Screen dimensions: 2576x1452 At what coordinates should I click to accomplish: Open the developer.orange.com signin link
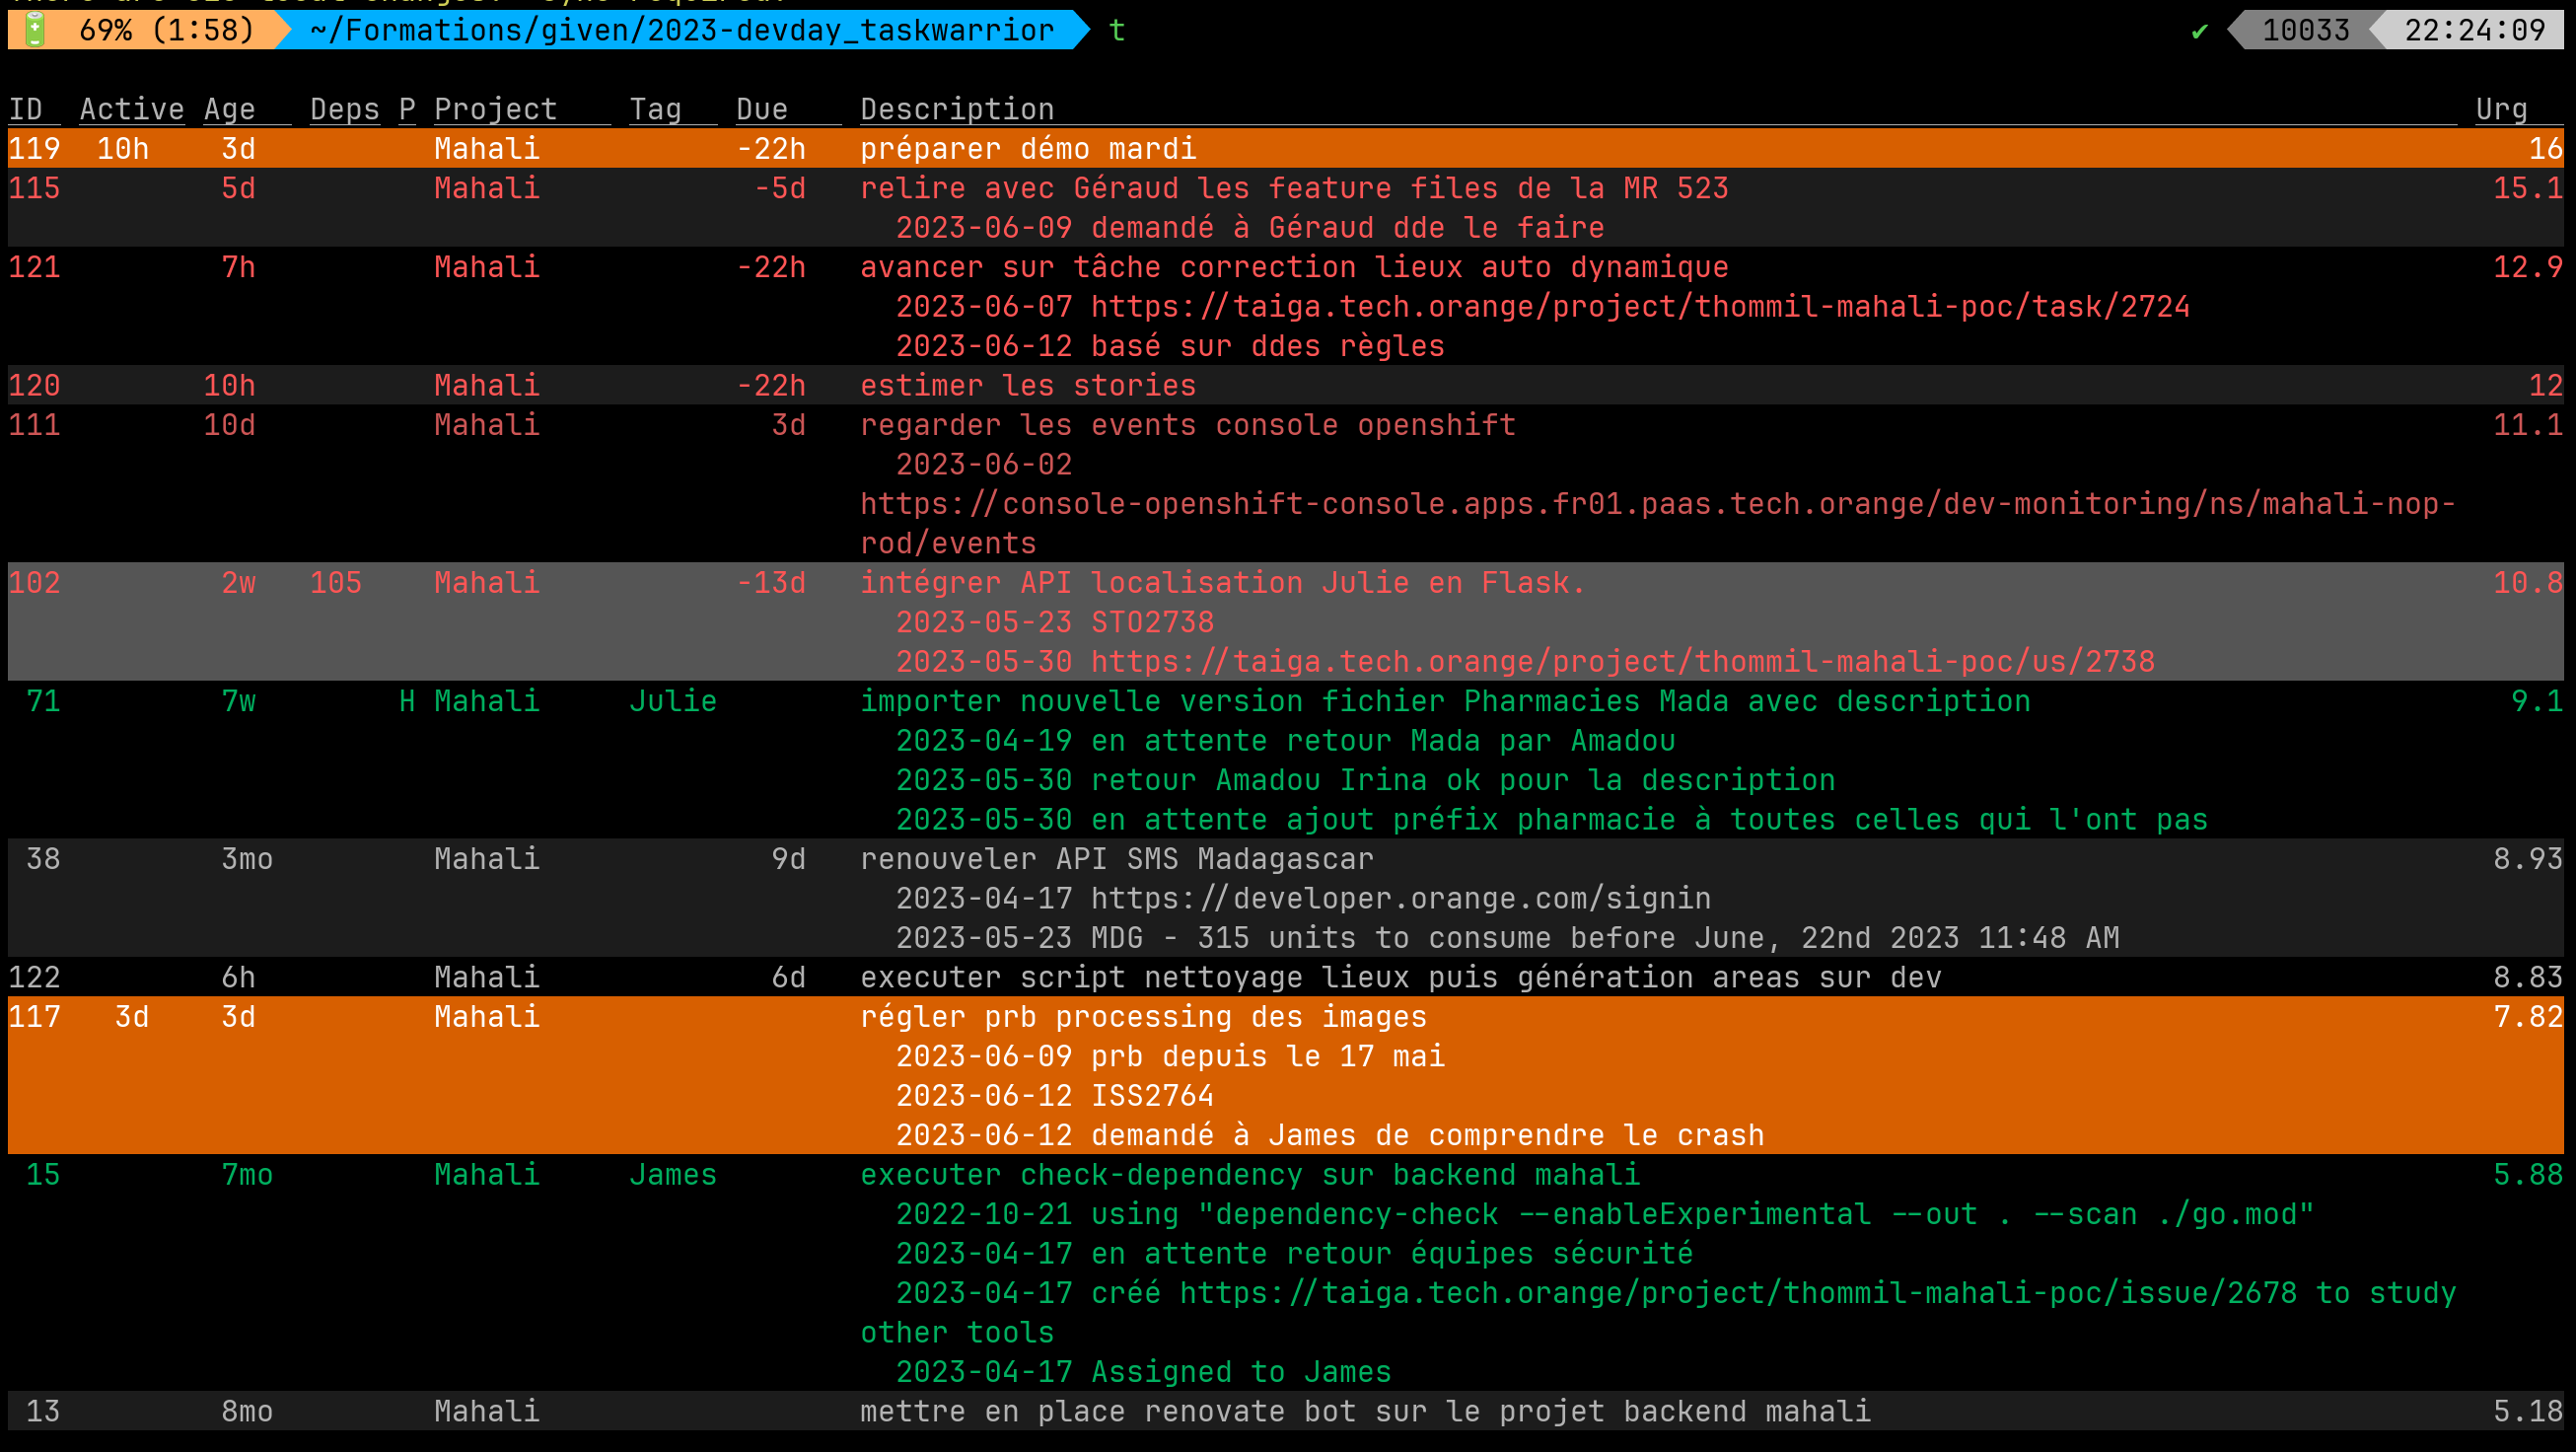(x=1400, y=899)
